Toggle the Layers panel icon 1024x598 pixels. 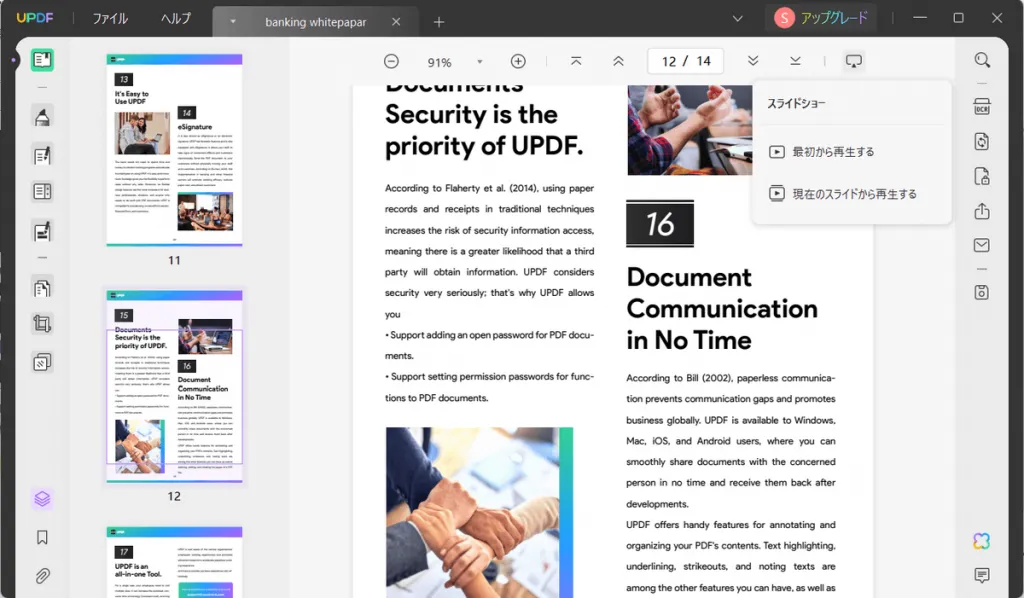point(42,499)
